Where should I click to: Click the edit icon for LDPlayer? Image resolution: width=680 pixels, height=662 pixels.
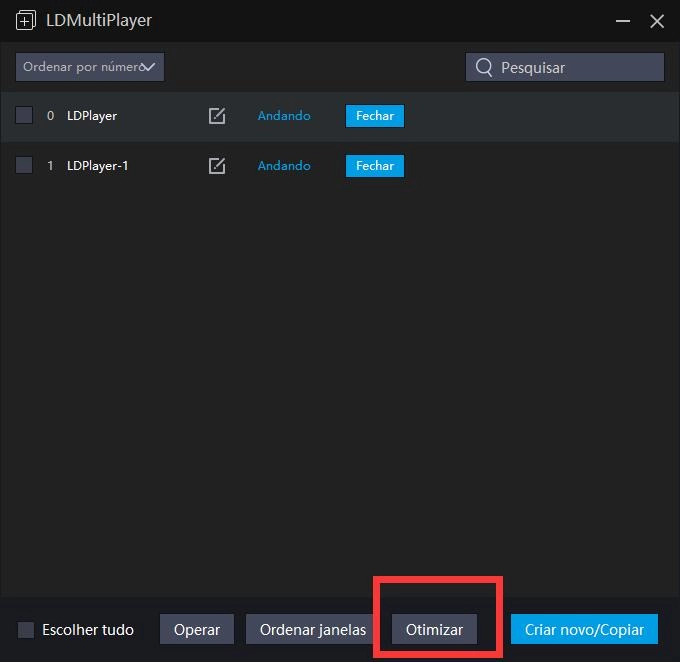(217, 116)
